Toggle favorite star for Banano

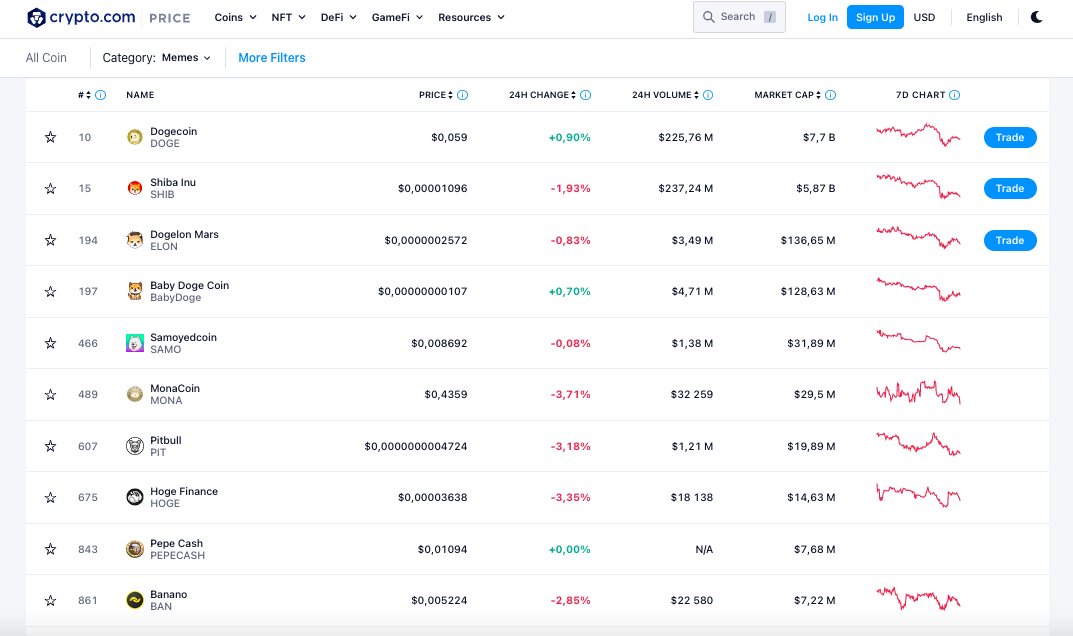click(x=51, y=600)
